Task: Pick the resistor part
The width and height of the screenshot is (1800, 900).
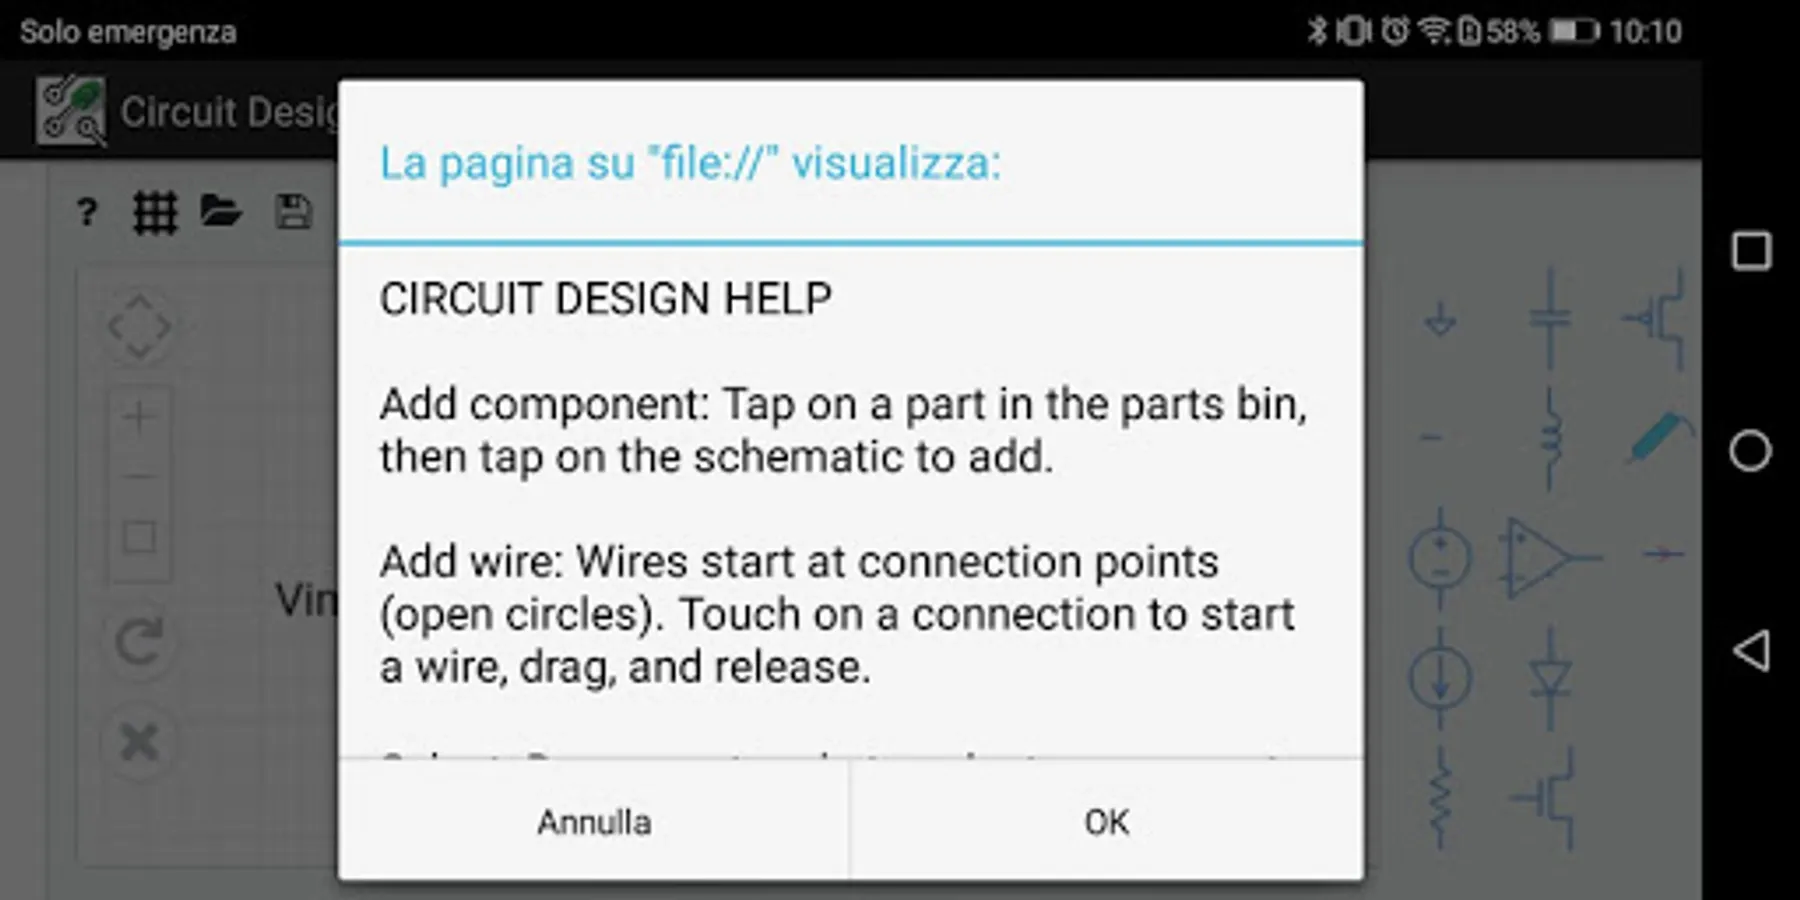Action: click(x=1440, y=798)
